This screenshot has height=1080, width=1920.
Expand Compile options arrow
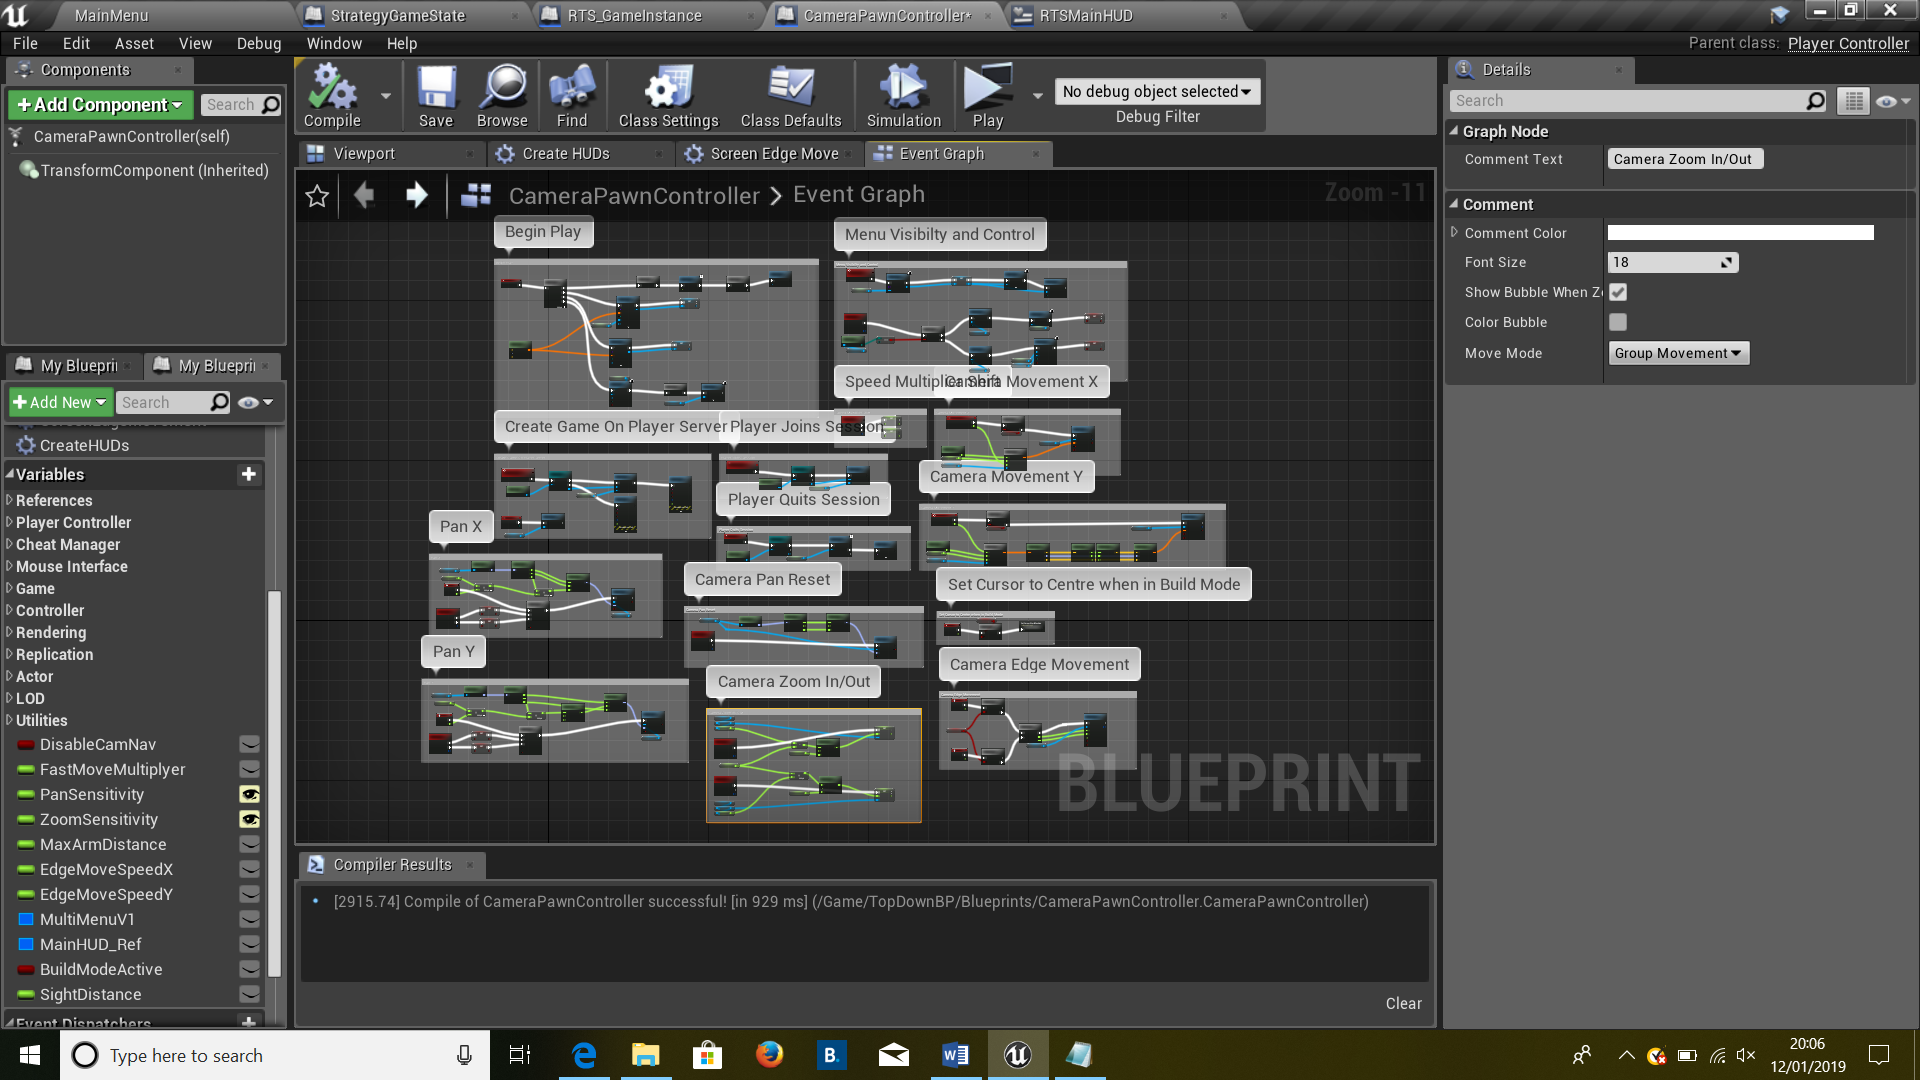385,96
